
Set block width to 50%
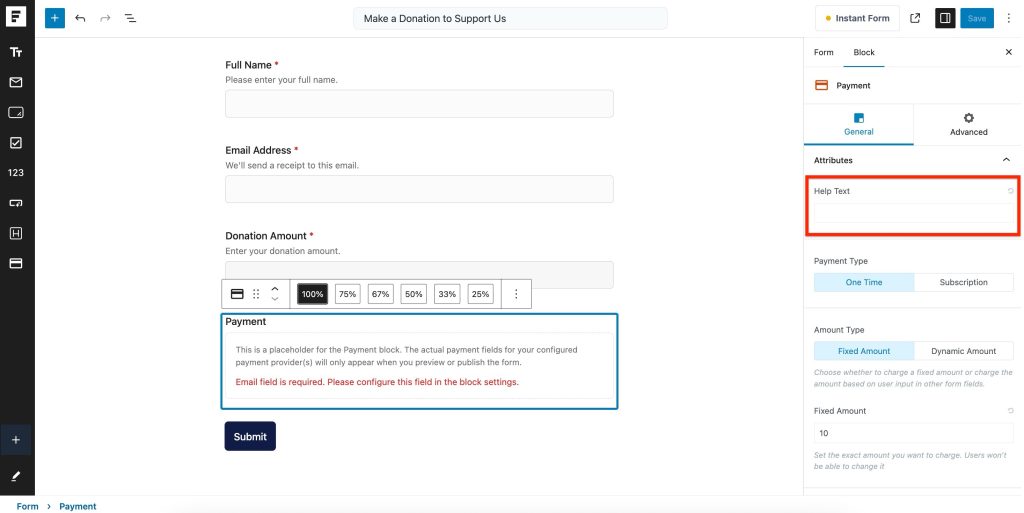413,294
